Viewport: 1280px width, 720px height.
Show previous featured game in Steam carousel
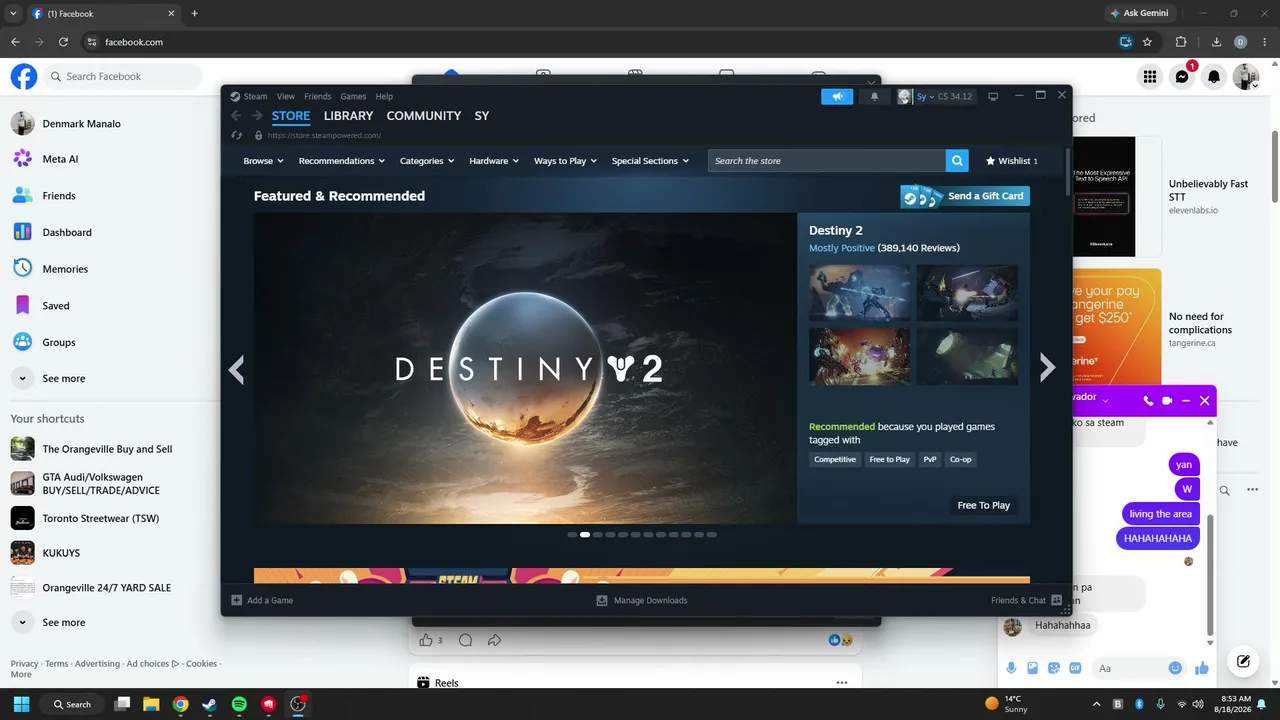pos(236,368)
